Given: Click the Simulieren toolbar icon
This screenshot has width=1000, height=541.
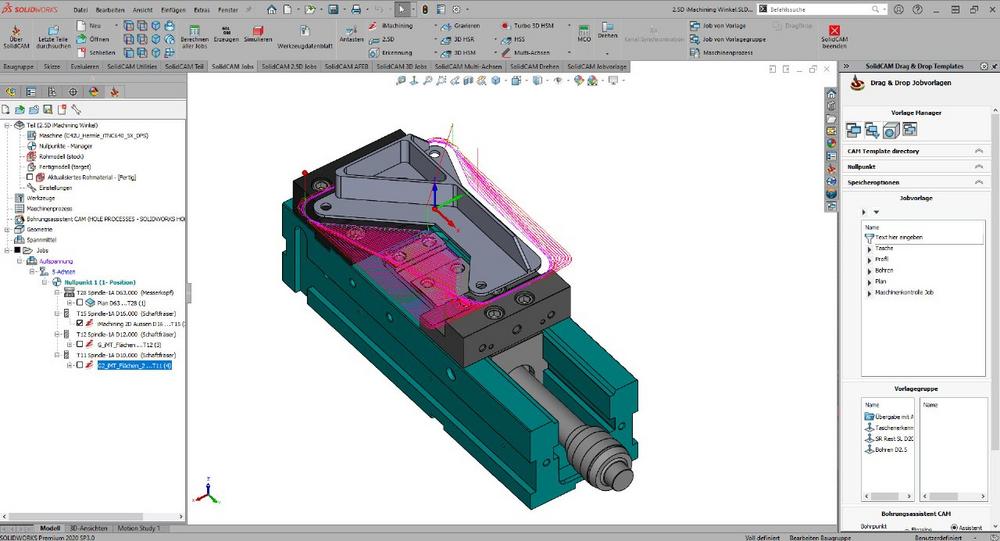Looking at the screenshot, I should (x=257, y=36).
